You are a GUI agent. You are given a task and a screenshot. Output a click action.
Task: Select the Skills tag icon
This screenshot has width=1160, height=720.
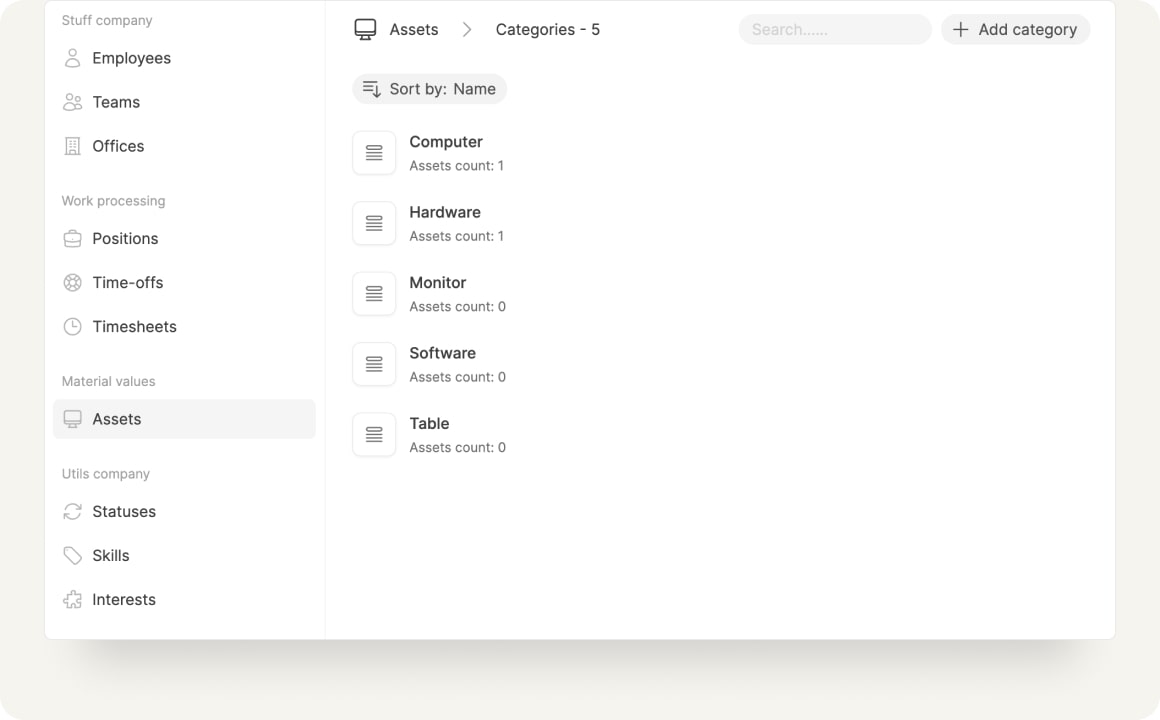(x=72, y=555)
